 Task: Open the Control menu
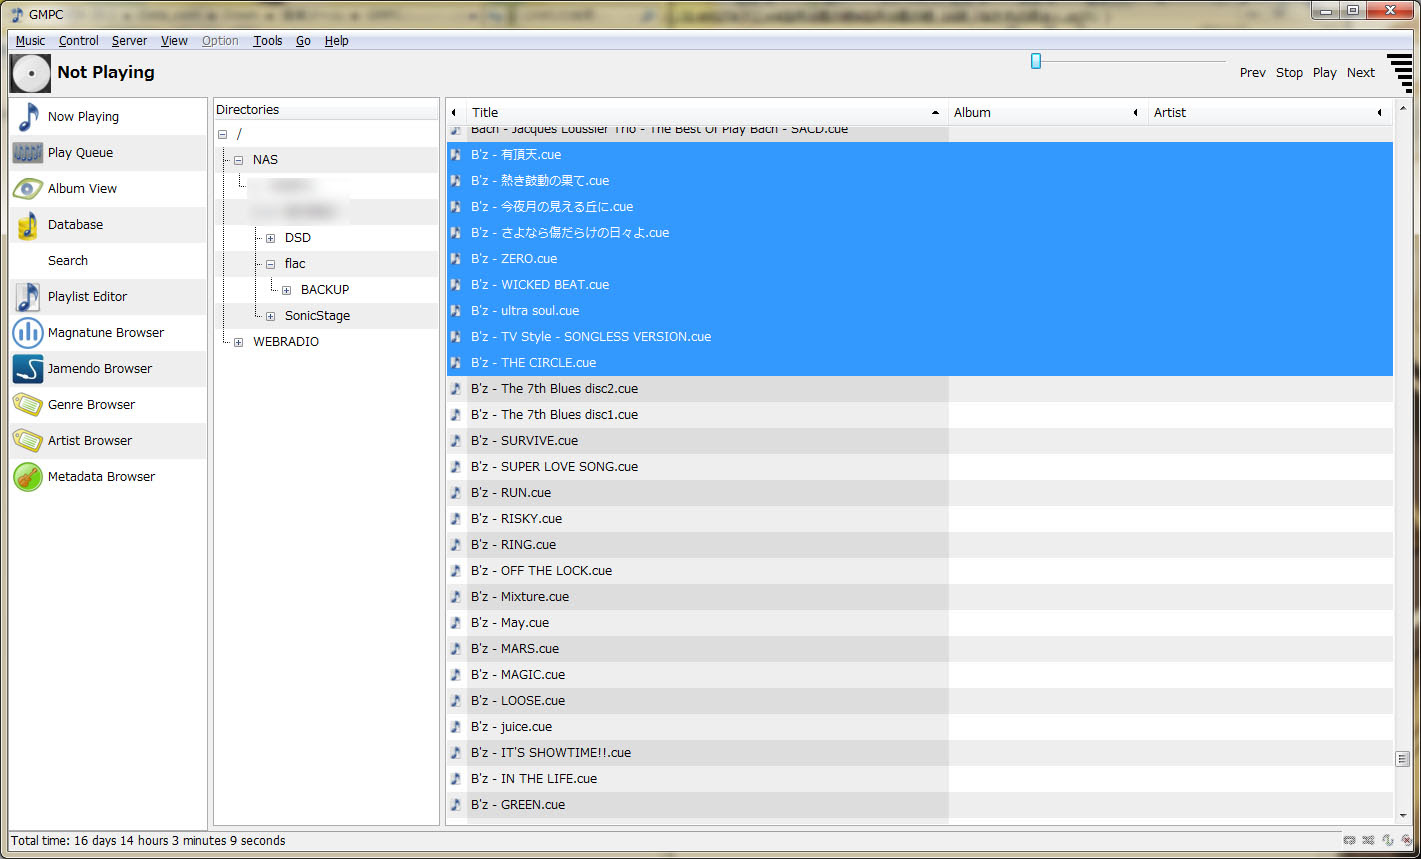pyautogui.click(x=78, y=41)
